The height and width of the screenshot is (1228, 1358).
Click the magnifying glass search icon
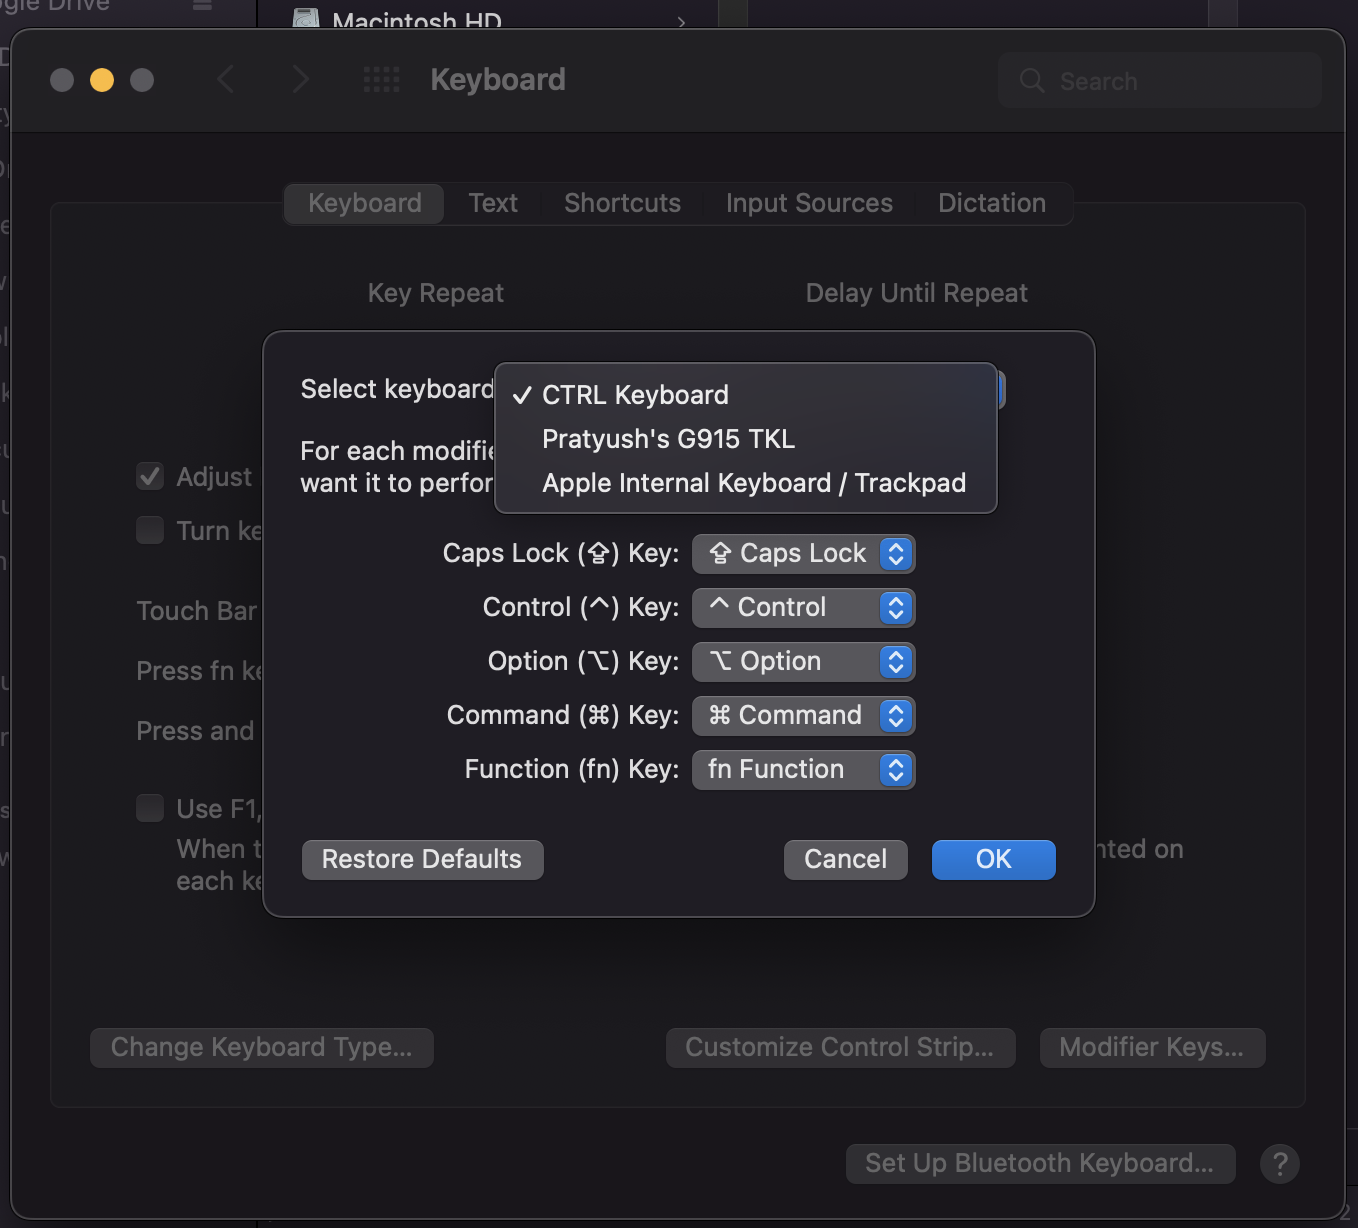coord(1031,80)
